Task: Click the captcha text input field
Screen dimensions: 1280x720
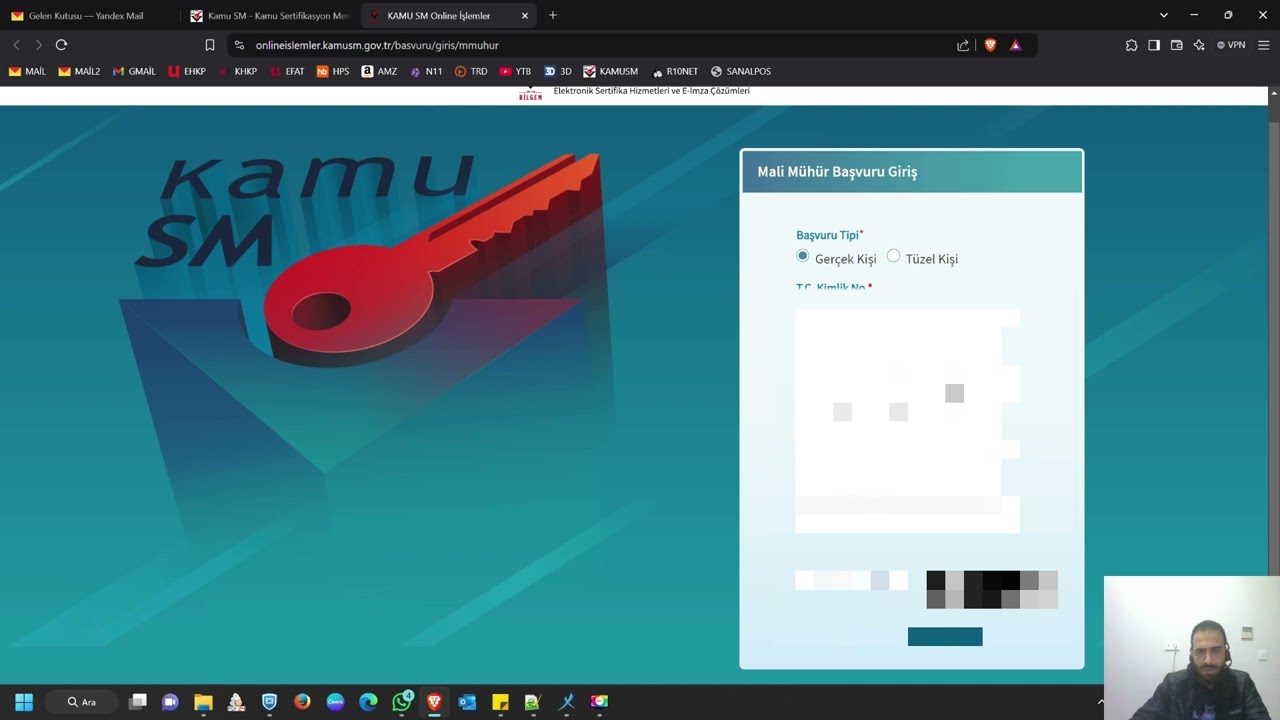Action: pyautogui.click(x=851, y=580)
